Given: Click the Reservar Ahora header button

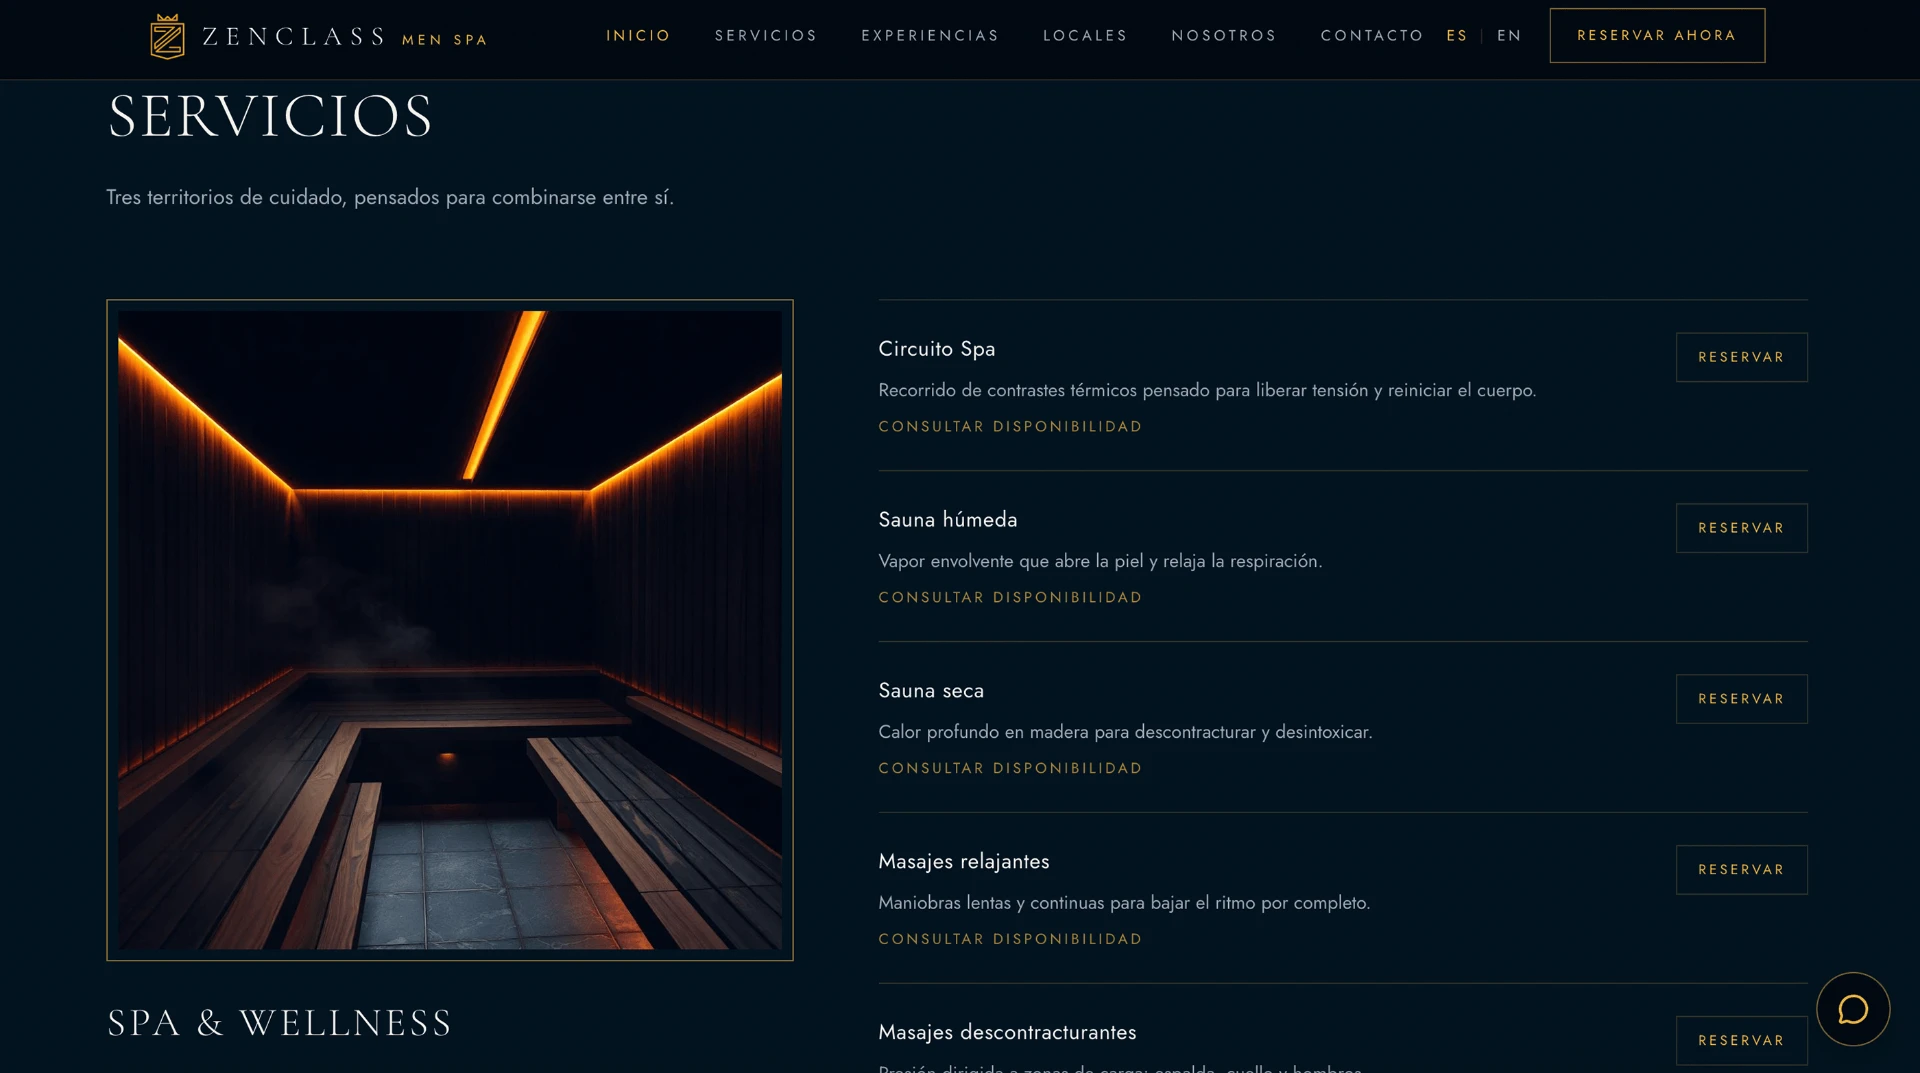Looking at the screenshot, I should 1657,35.
